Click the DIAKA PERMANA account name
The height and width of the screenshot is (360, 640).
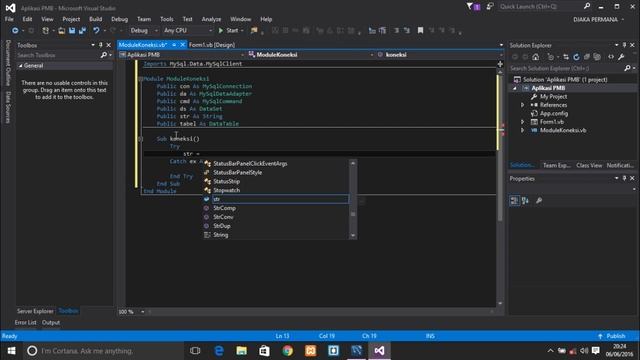pyautogui.click(x=595, y=20)
